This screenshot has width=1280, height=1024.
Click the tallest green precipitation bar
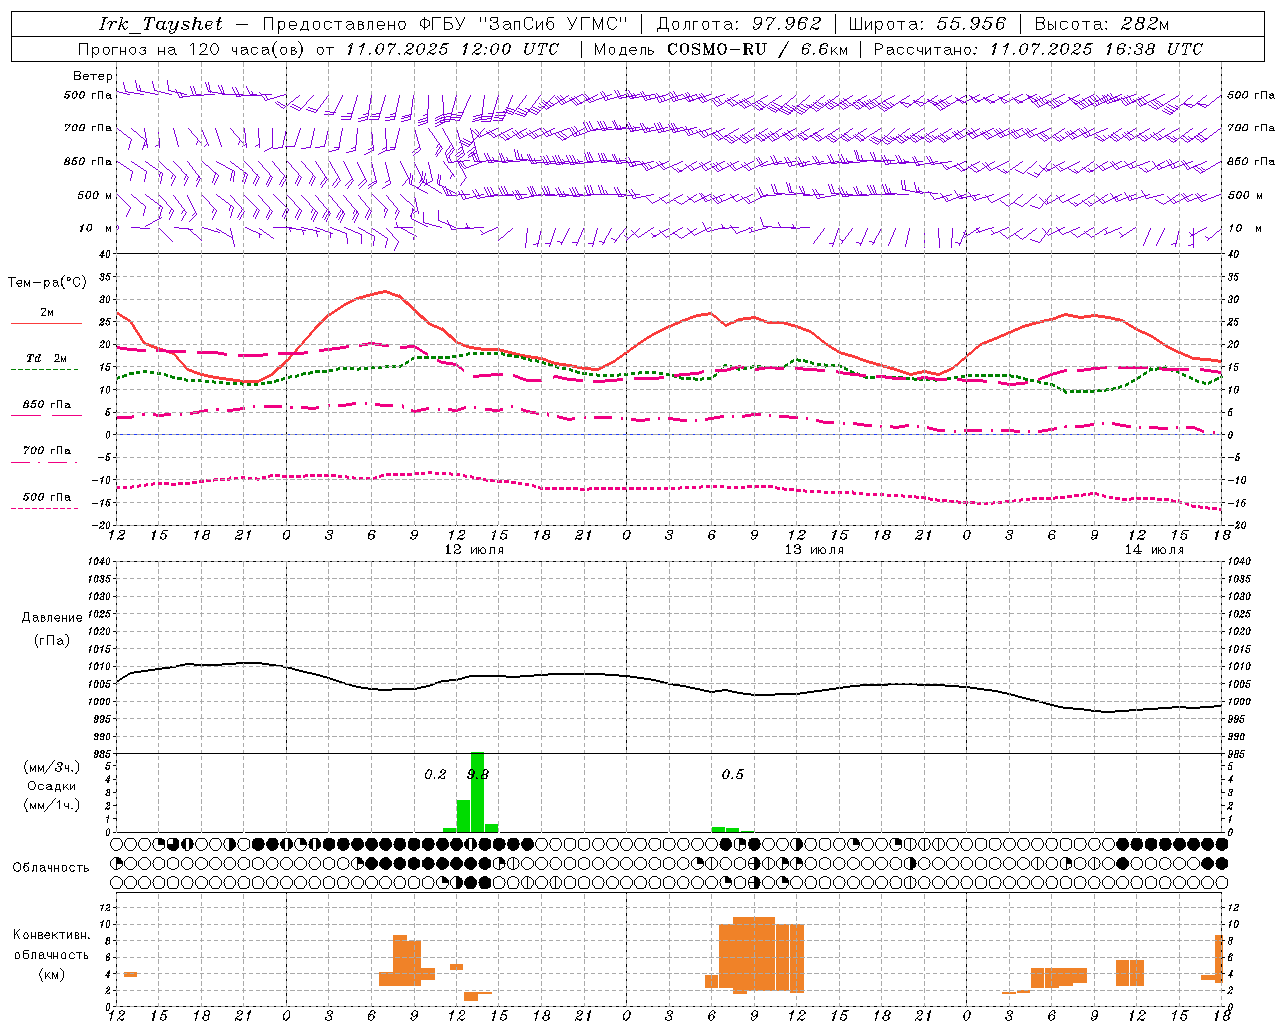click(x=477, y=792)
